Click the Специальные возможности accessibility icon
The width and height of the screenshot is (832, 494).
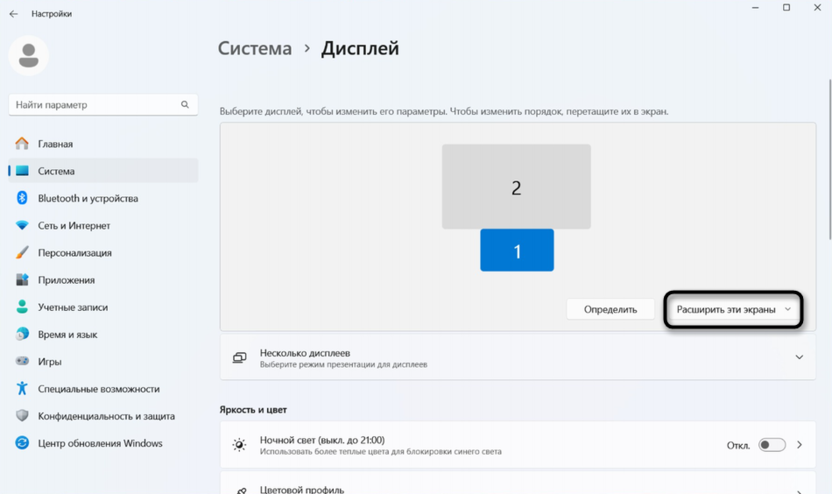click(x=22, y=388)
